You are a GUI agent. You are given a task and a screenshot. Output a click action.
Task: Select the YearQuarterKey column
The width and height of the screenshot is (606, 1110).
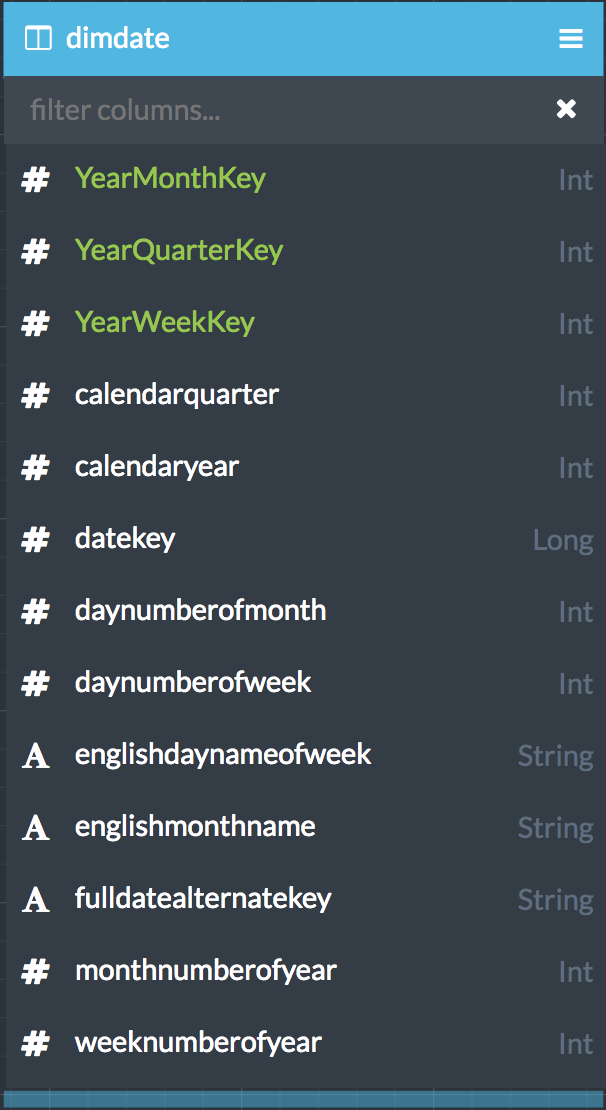pyautogui.click(x=305, y=251)
